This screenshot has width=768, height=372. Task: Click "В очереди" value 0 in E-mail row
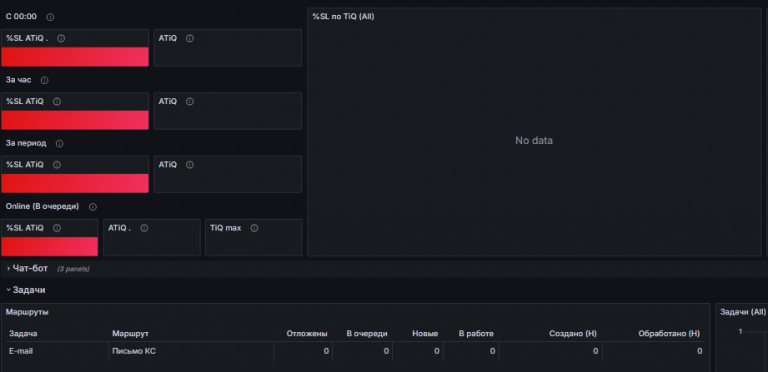[x=386, y=351]
